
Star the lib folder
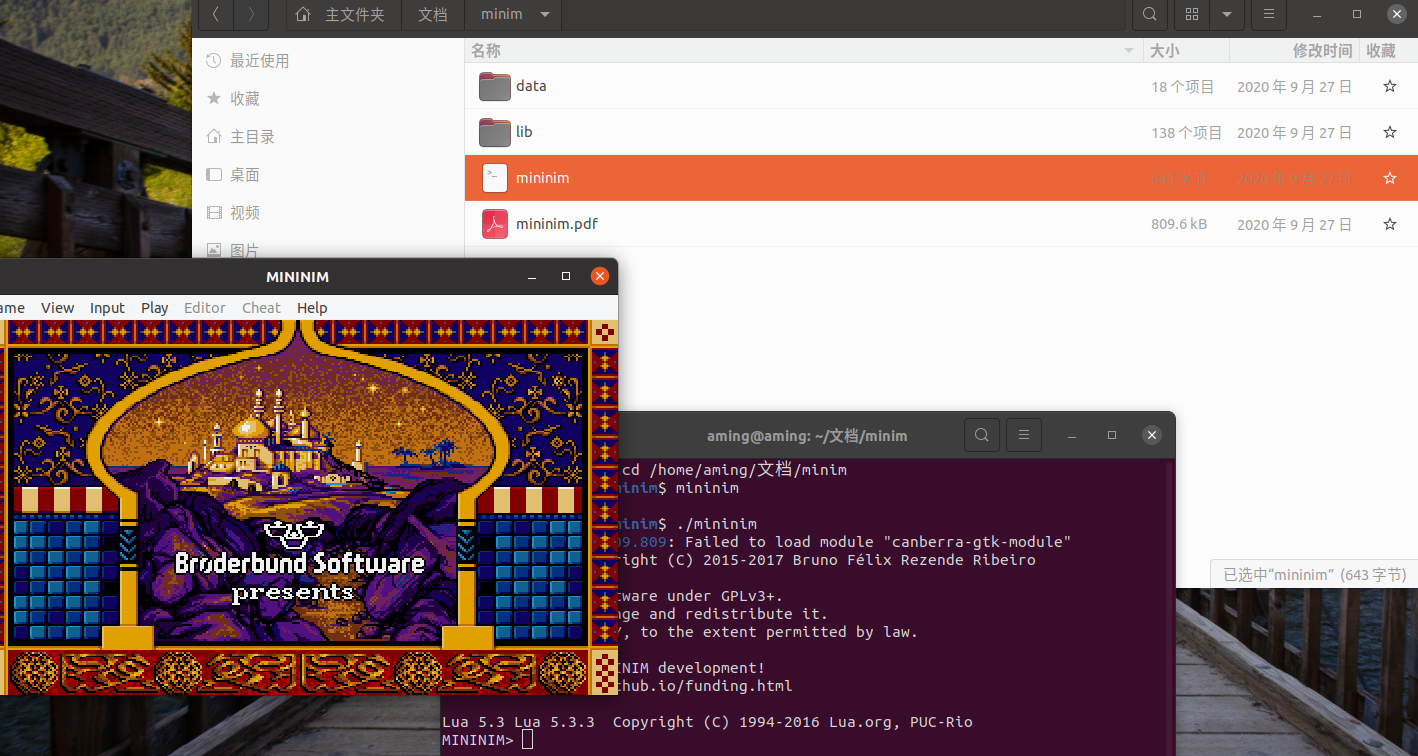coord(1389,132)
